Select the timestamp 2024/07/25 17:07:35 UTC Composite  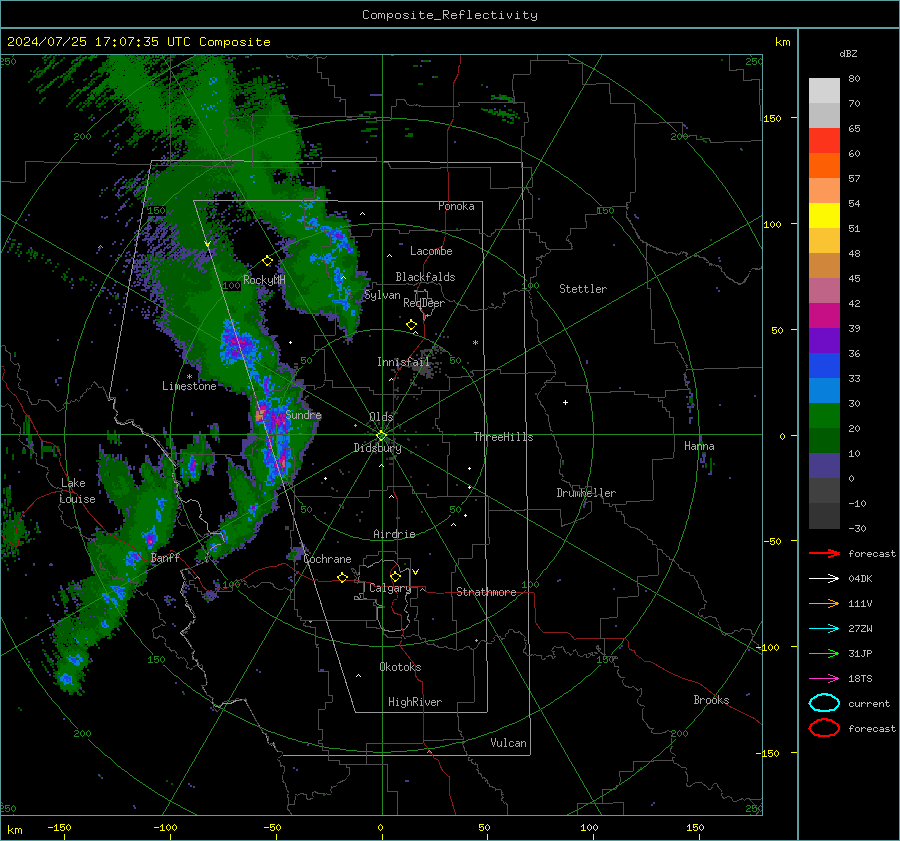coord(138,42)
